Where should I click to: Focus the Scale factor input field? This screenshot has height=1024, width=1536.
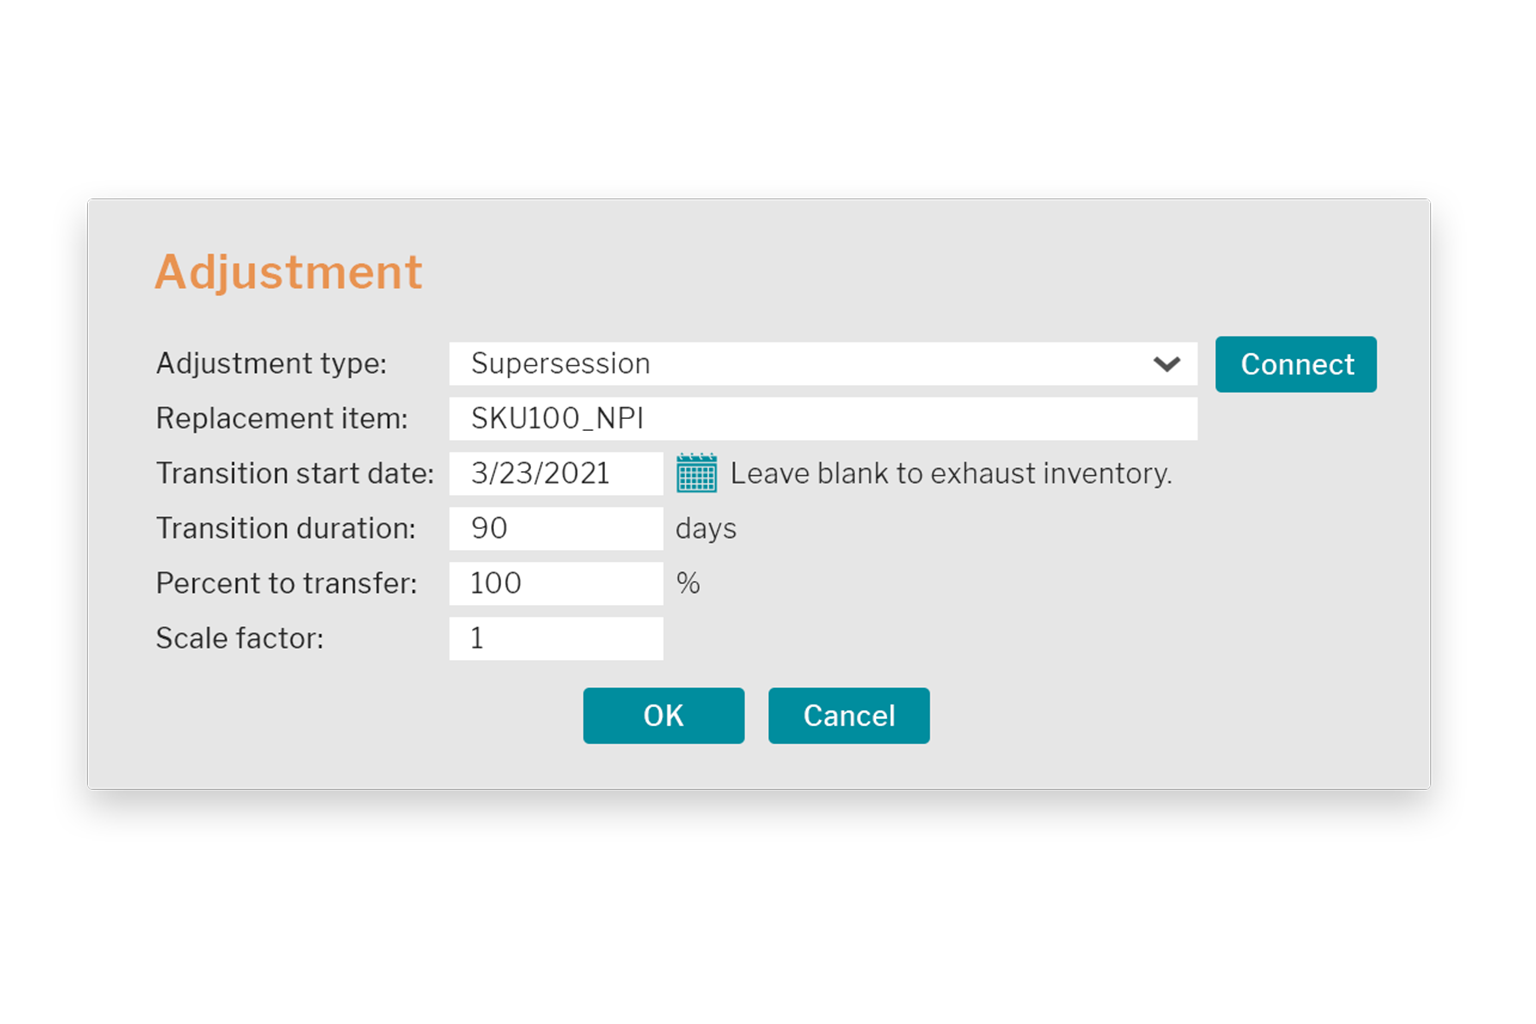click(555, 639)
